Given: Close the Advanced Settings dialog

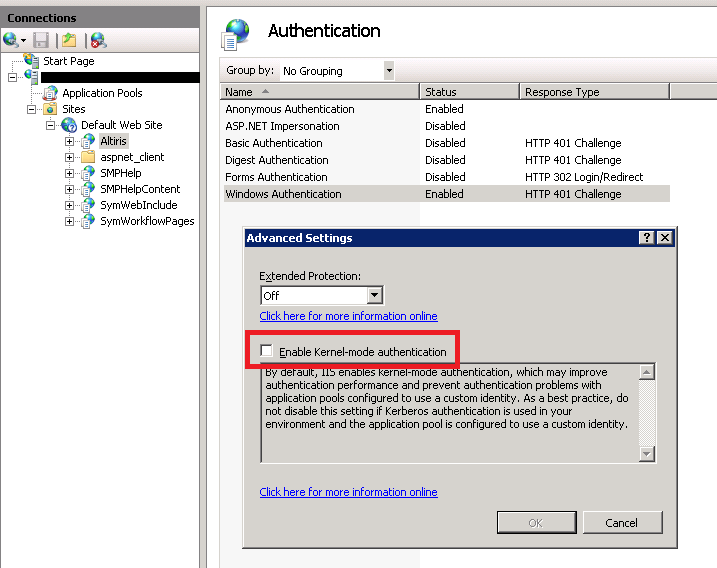Looking at the screenshot, I should click(x=665, y=237).
